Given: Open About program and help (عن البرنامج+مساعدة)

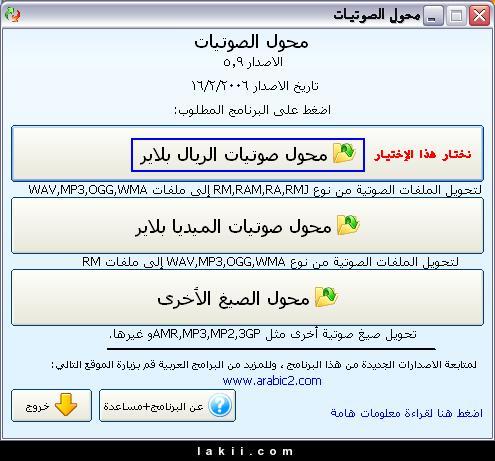Looking at the screenshot, I should click(x=167, y=406).
